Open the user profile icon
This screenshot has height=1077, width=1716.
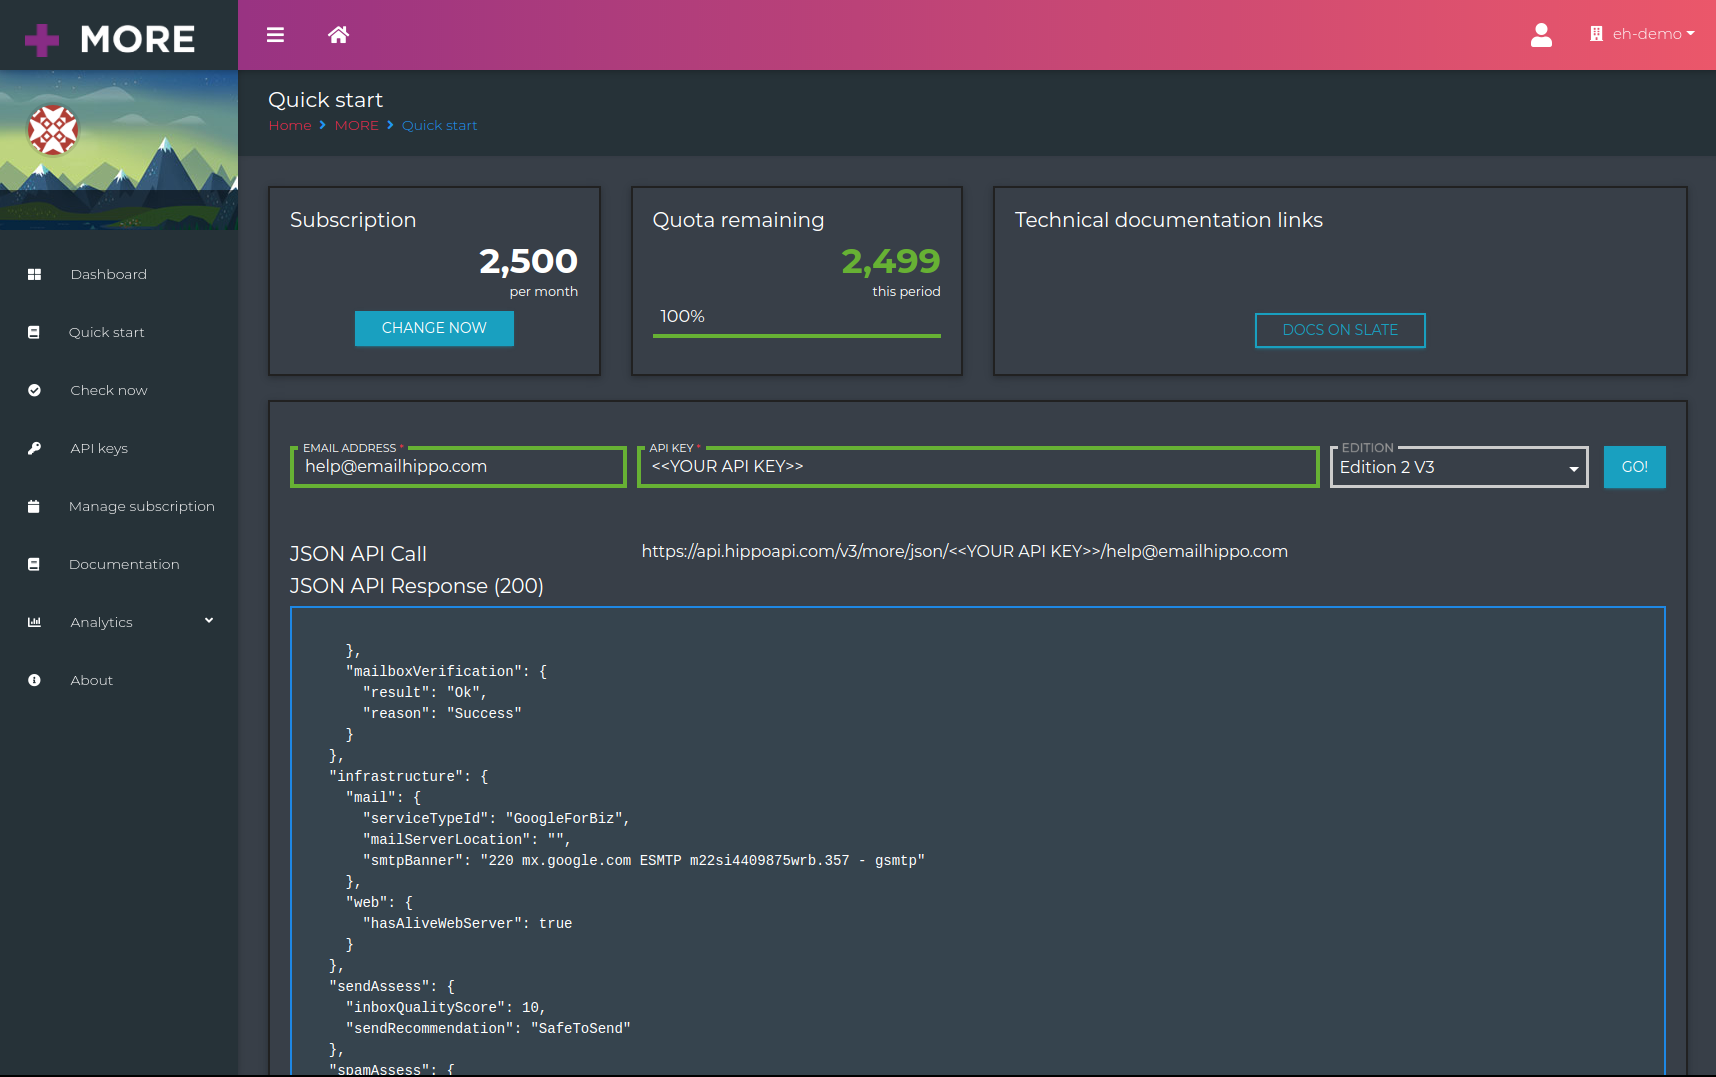pos(1541,35)
